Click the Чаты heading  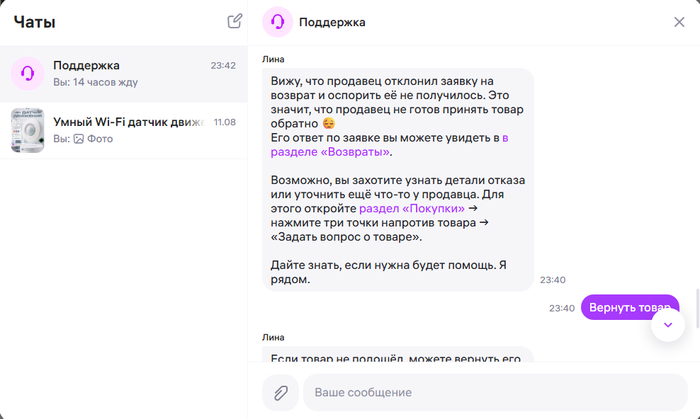pos(34,22)
